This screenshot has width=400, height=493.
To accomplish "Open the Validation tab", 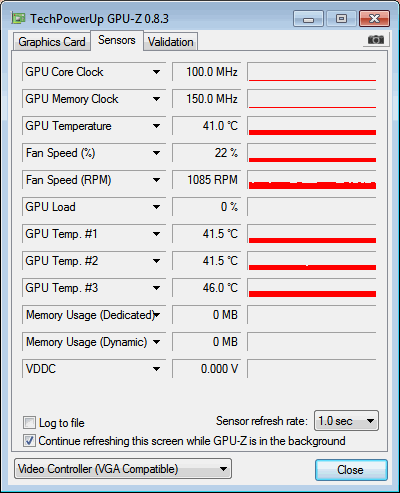I will [171, 42].
